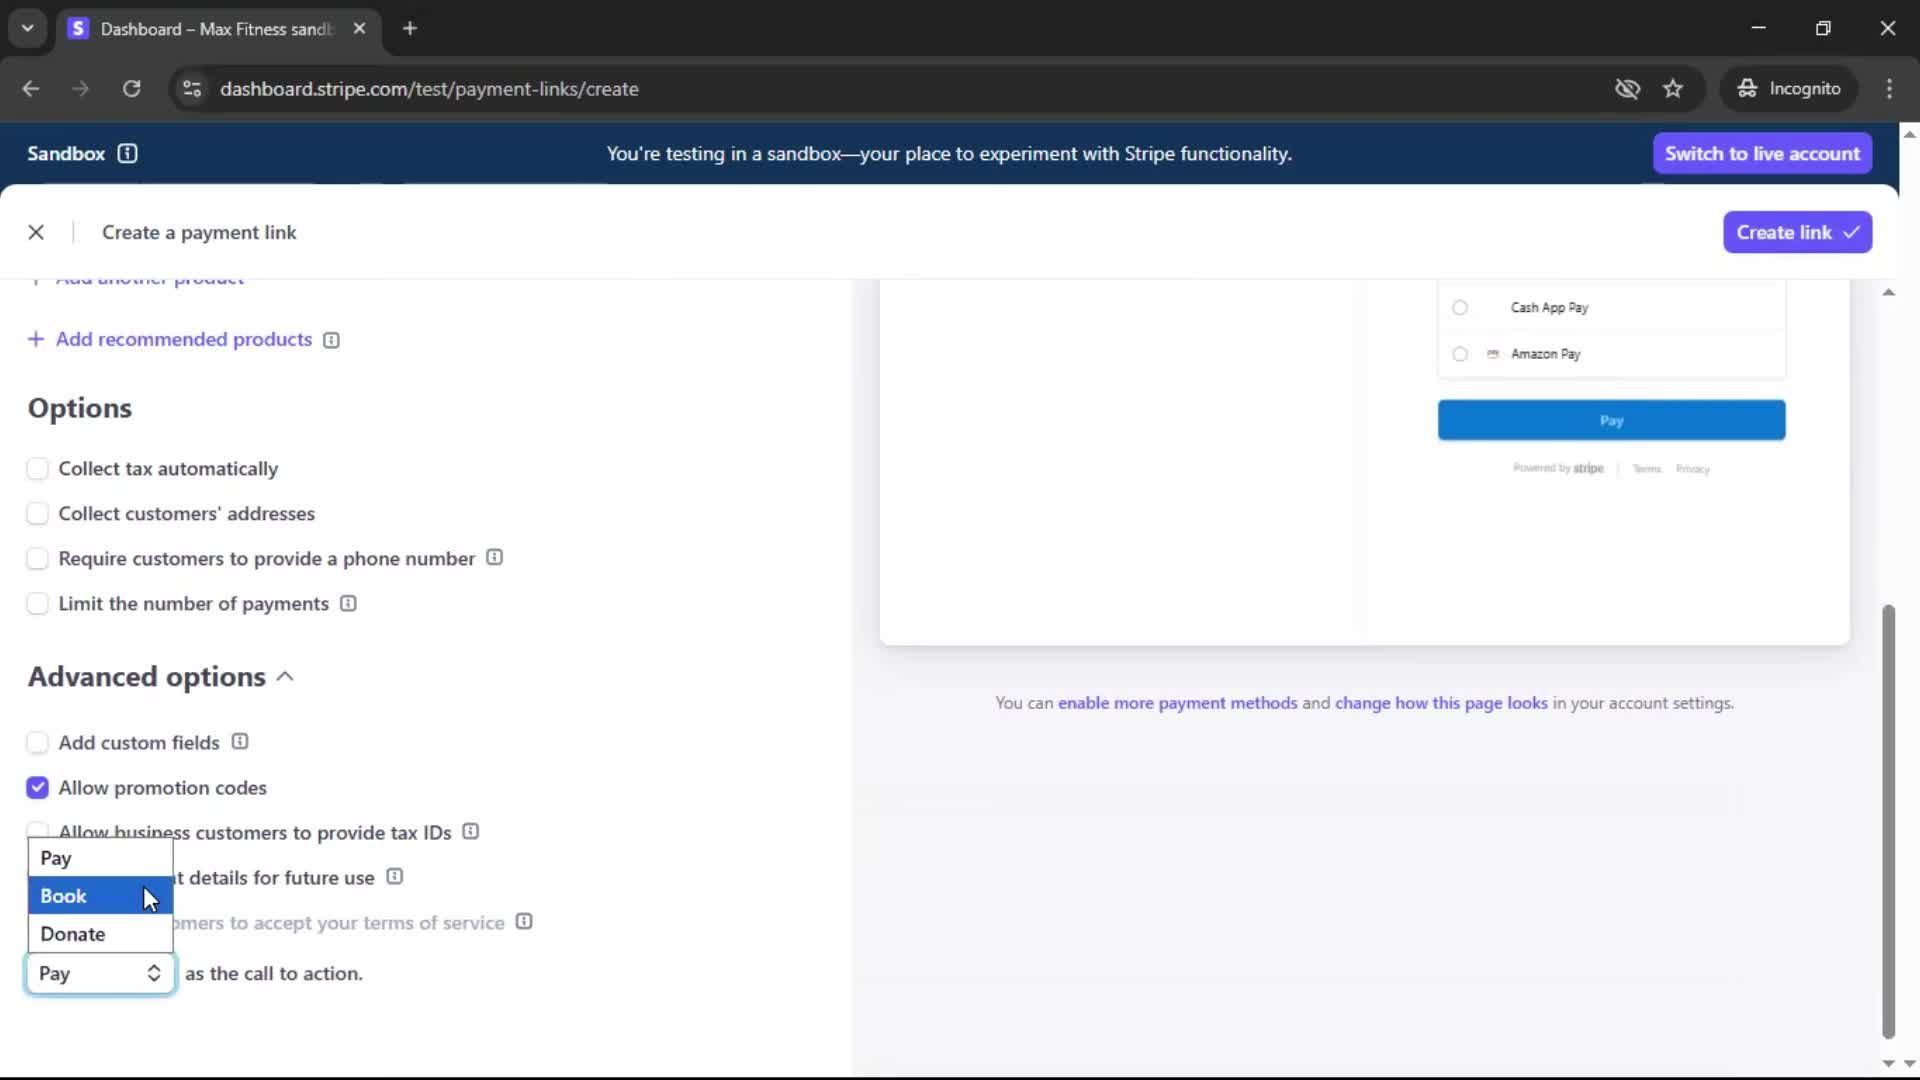1920x1080 pixels.
Task: Click info icon beside tax IDs option
Action: 471,832
